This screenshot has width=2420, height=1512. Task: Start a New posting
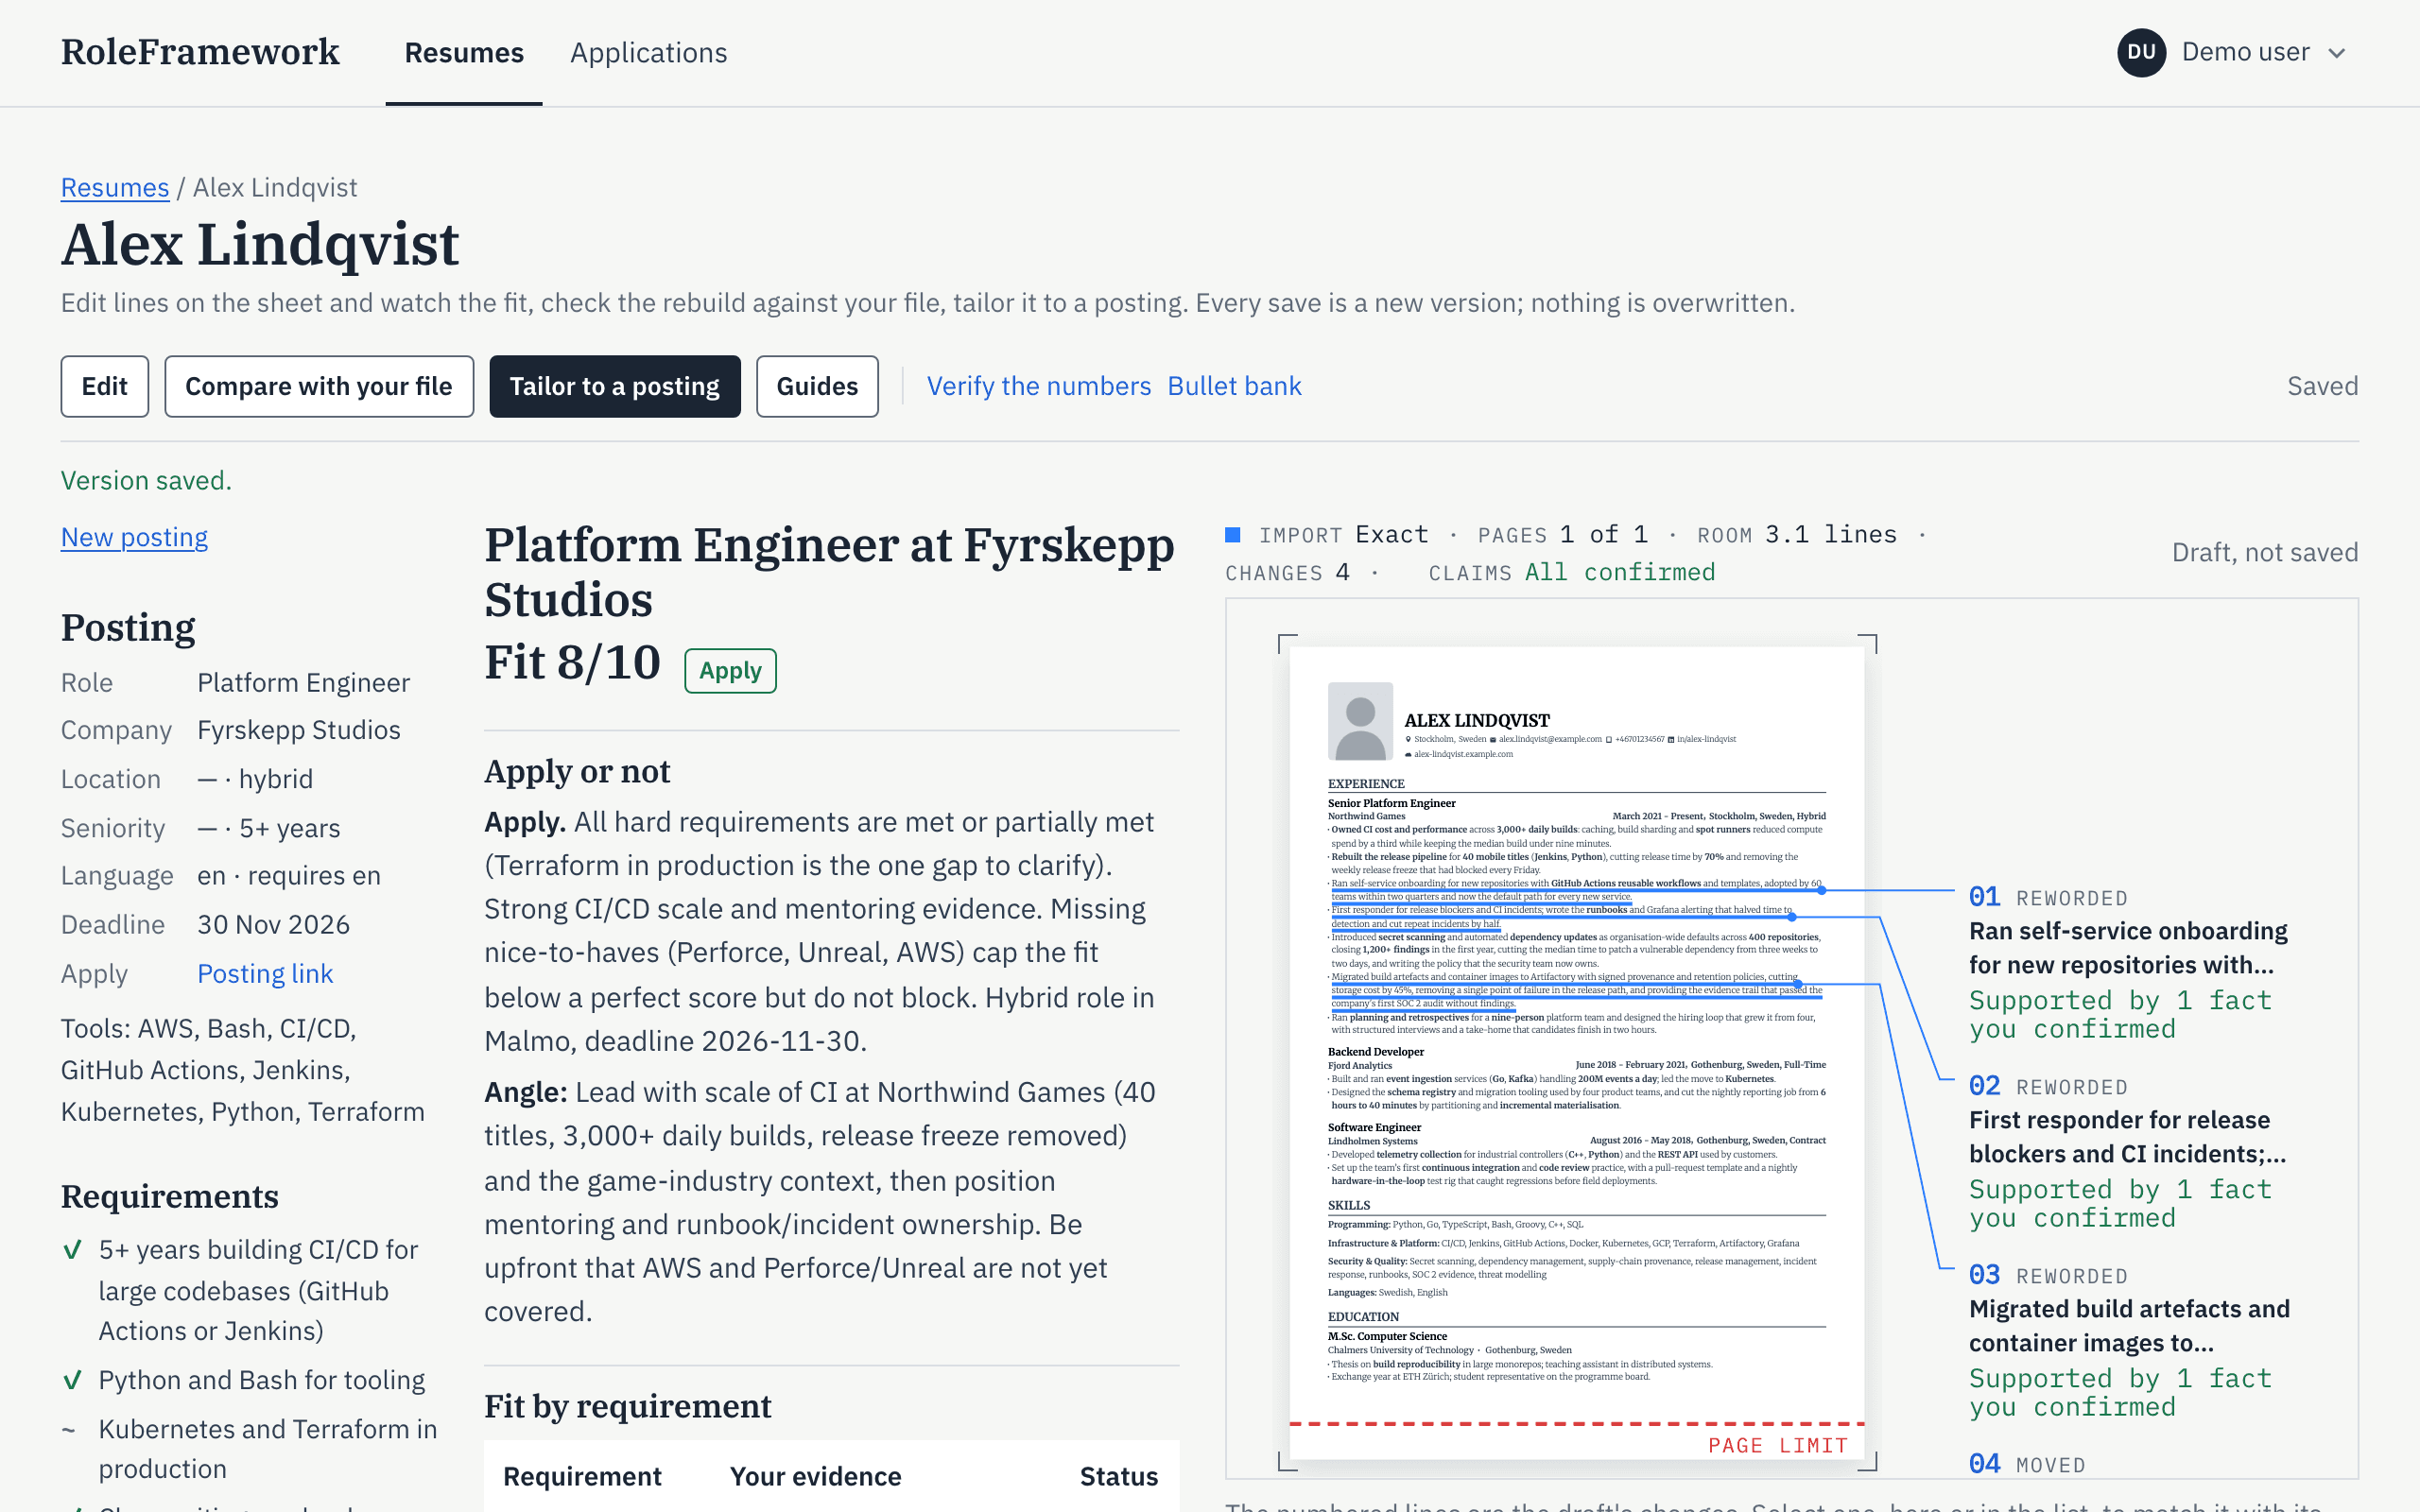pos(134,537)
